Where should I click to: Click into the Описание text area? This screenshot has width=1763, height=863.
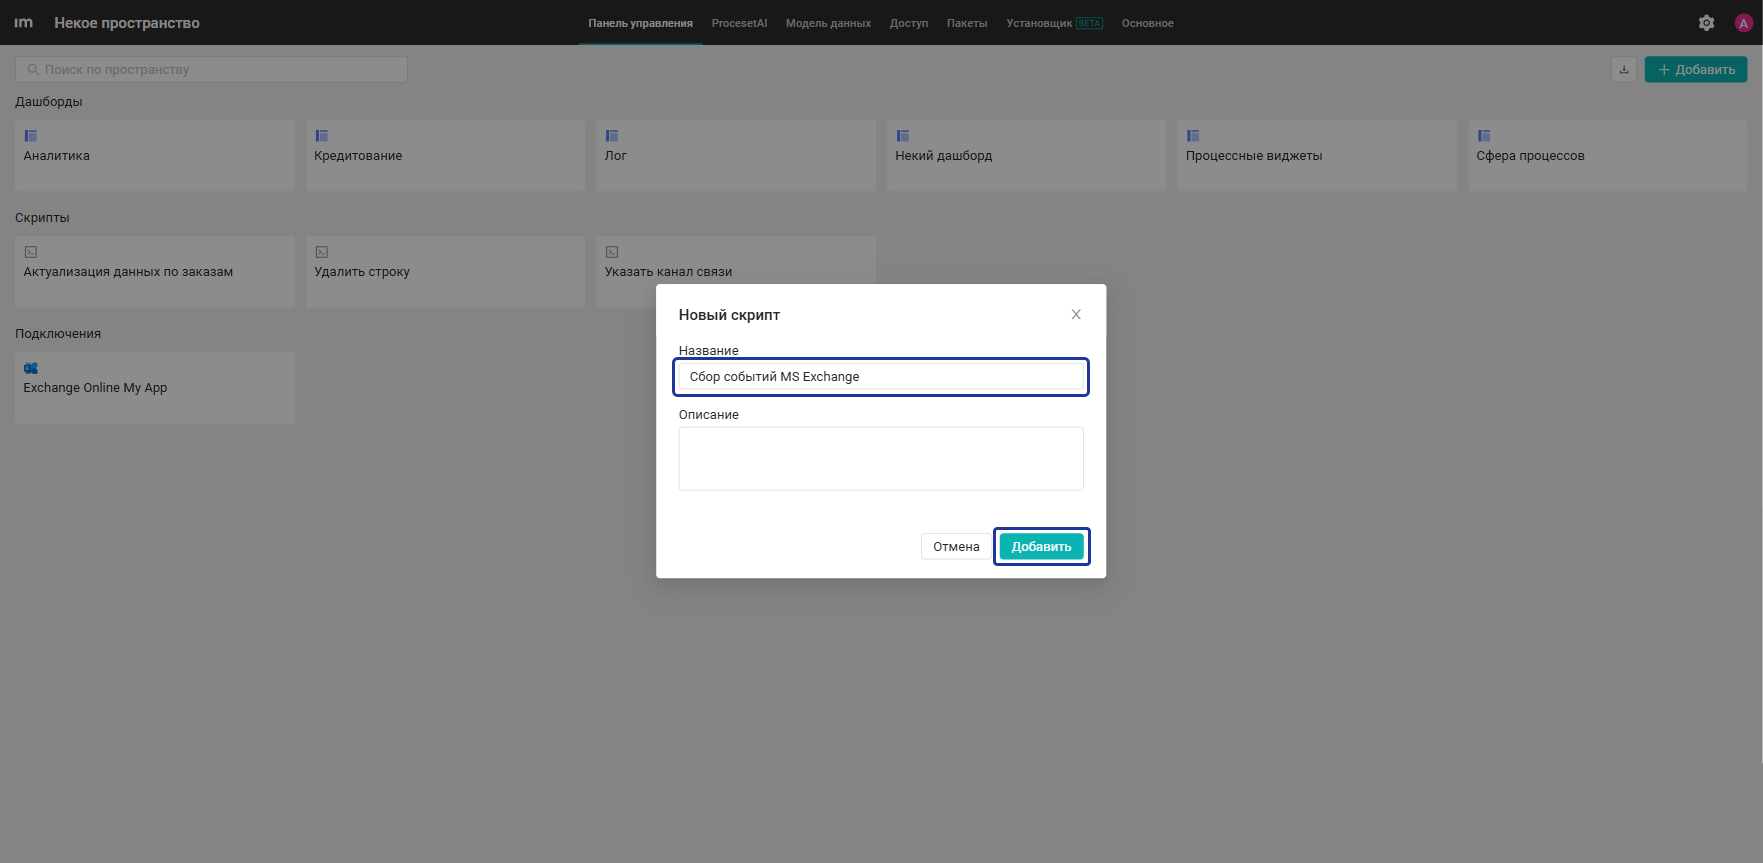coord(881,459)
